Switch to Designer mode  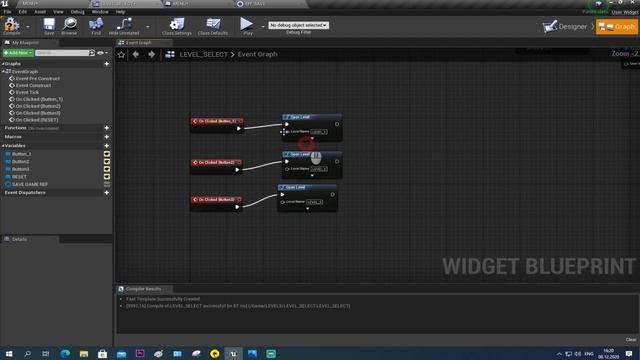click(x=565, y=27)
